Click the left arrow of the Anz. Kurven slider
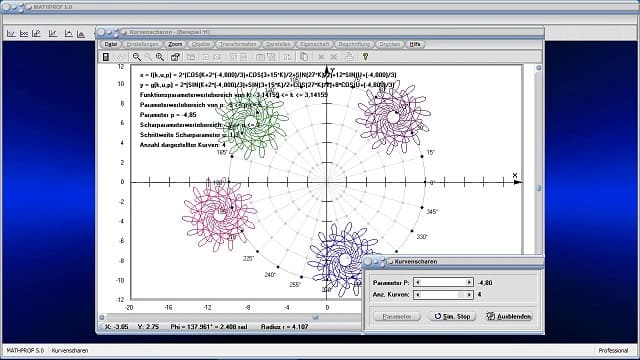The image size is (640, 360). [x=418, y=294]
